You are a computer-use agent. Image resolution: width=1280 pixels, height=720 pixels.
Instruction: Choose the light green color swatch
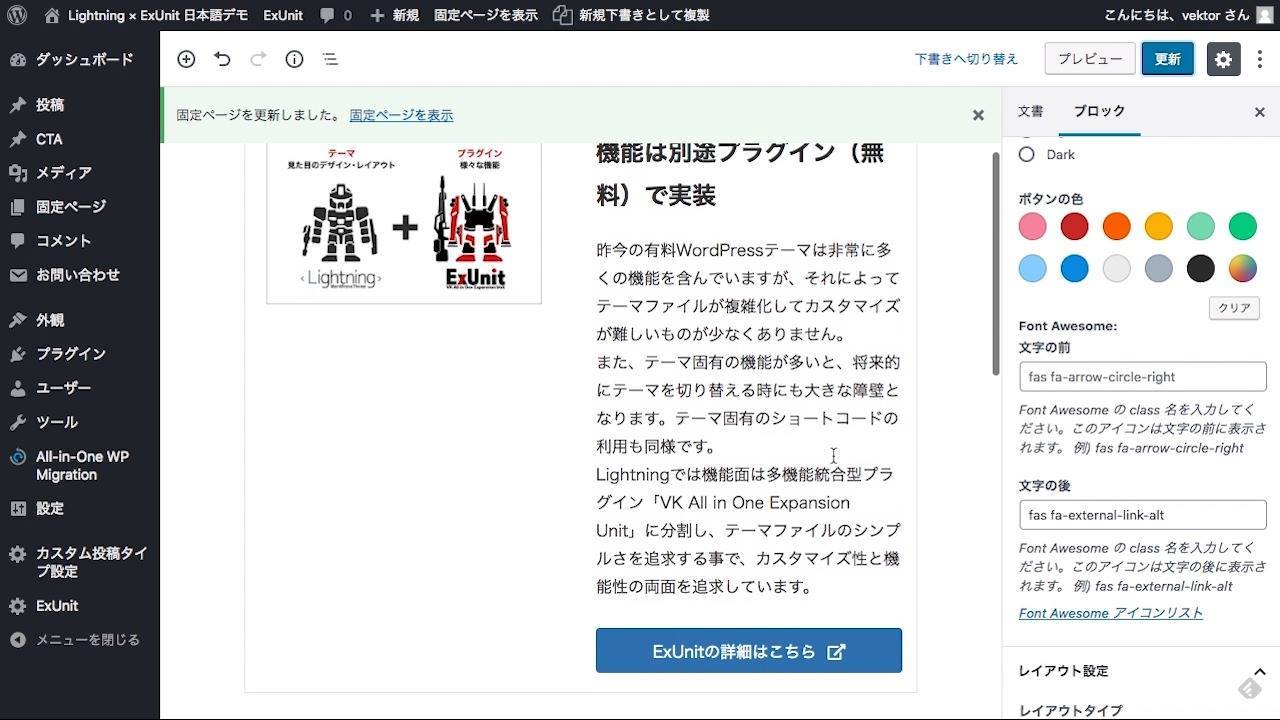coord(1200,226)
